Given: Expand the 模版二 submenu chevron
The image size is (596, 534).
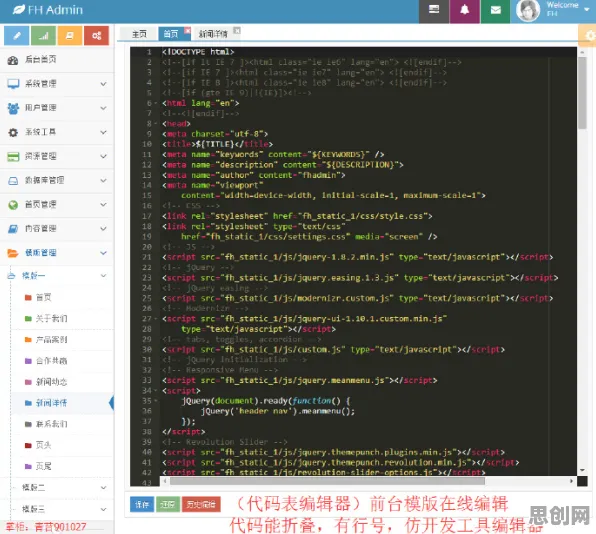Looking at the screenshot, I should click(103, 488).
